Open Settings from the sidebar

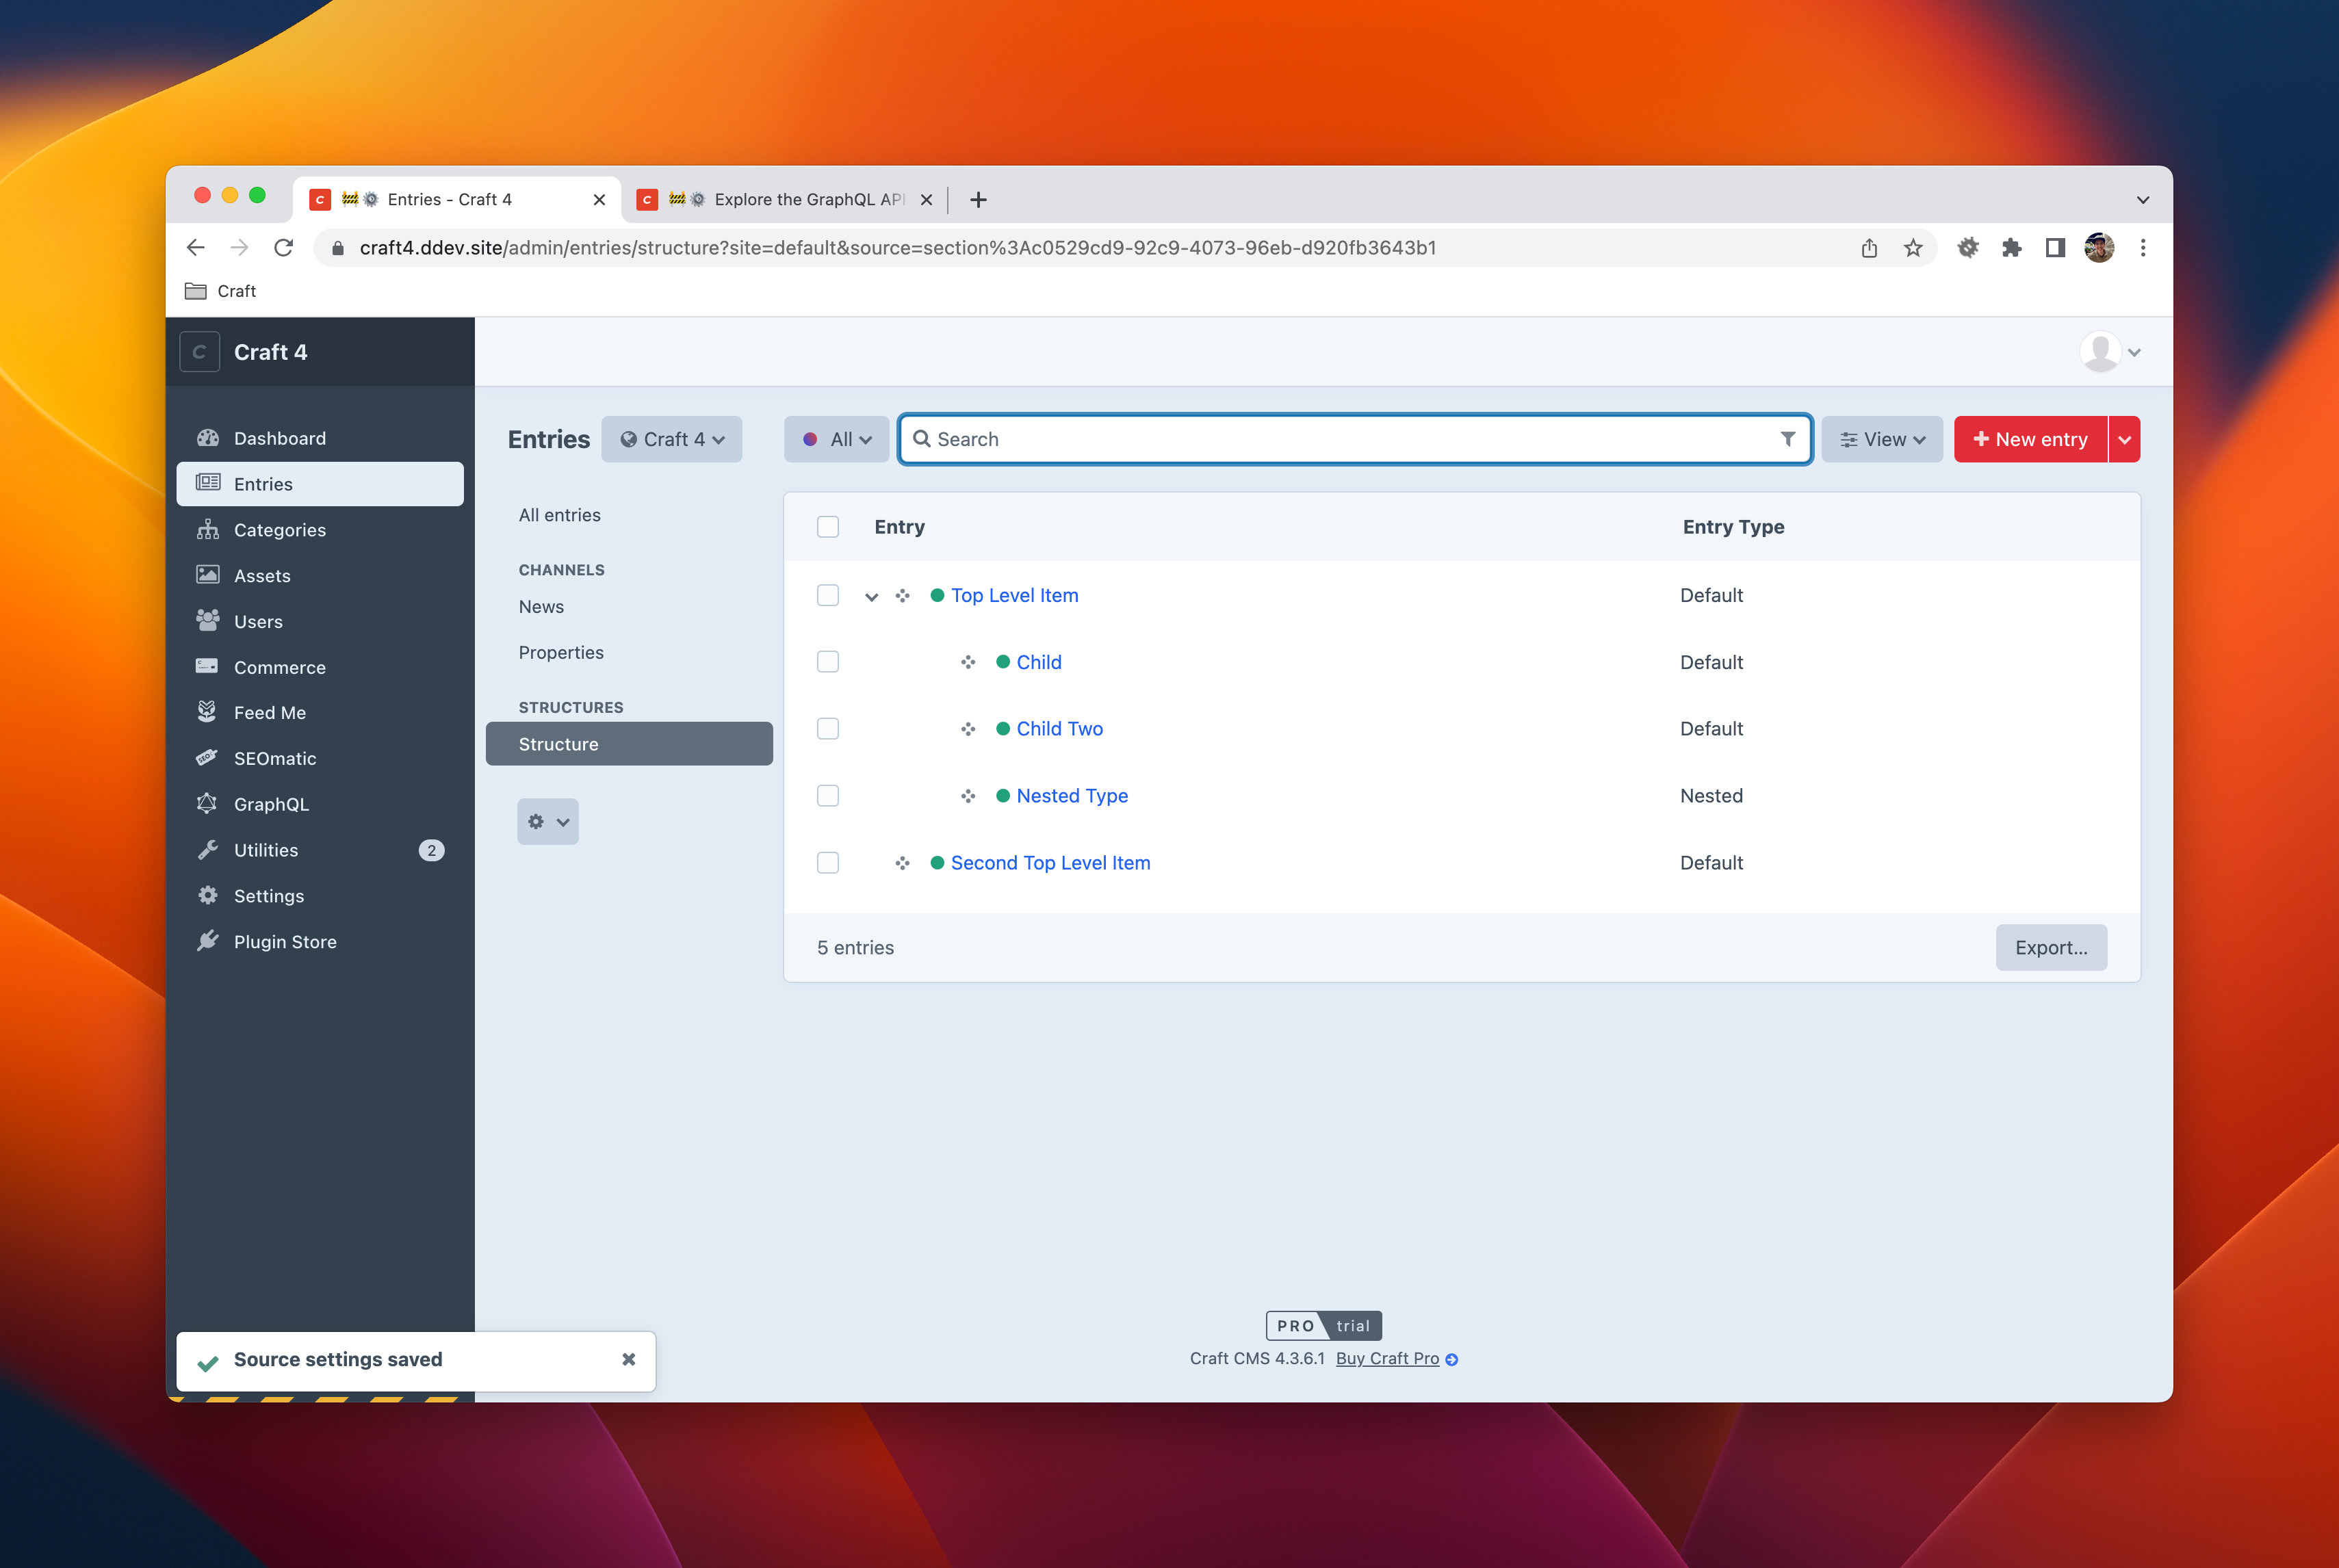coord(319,896)
